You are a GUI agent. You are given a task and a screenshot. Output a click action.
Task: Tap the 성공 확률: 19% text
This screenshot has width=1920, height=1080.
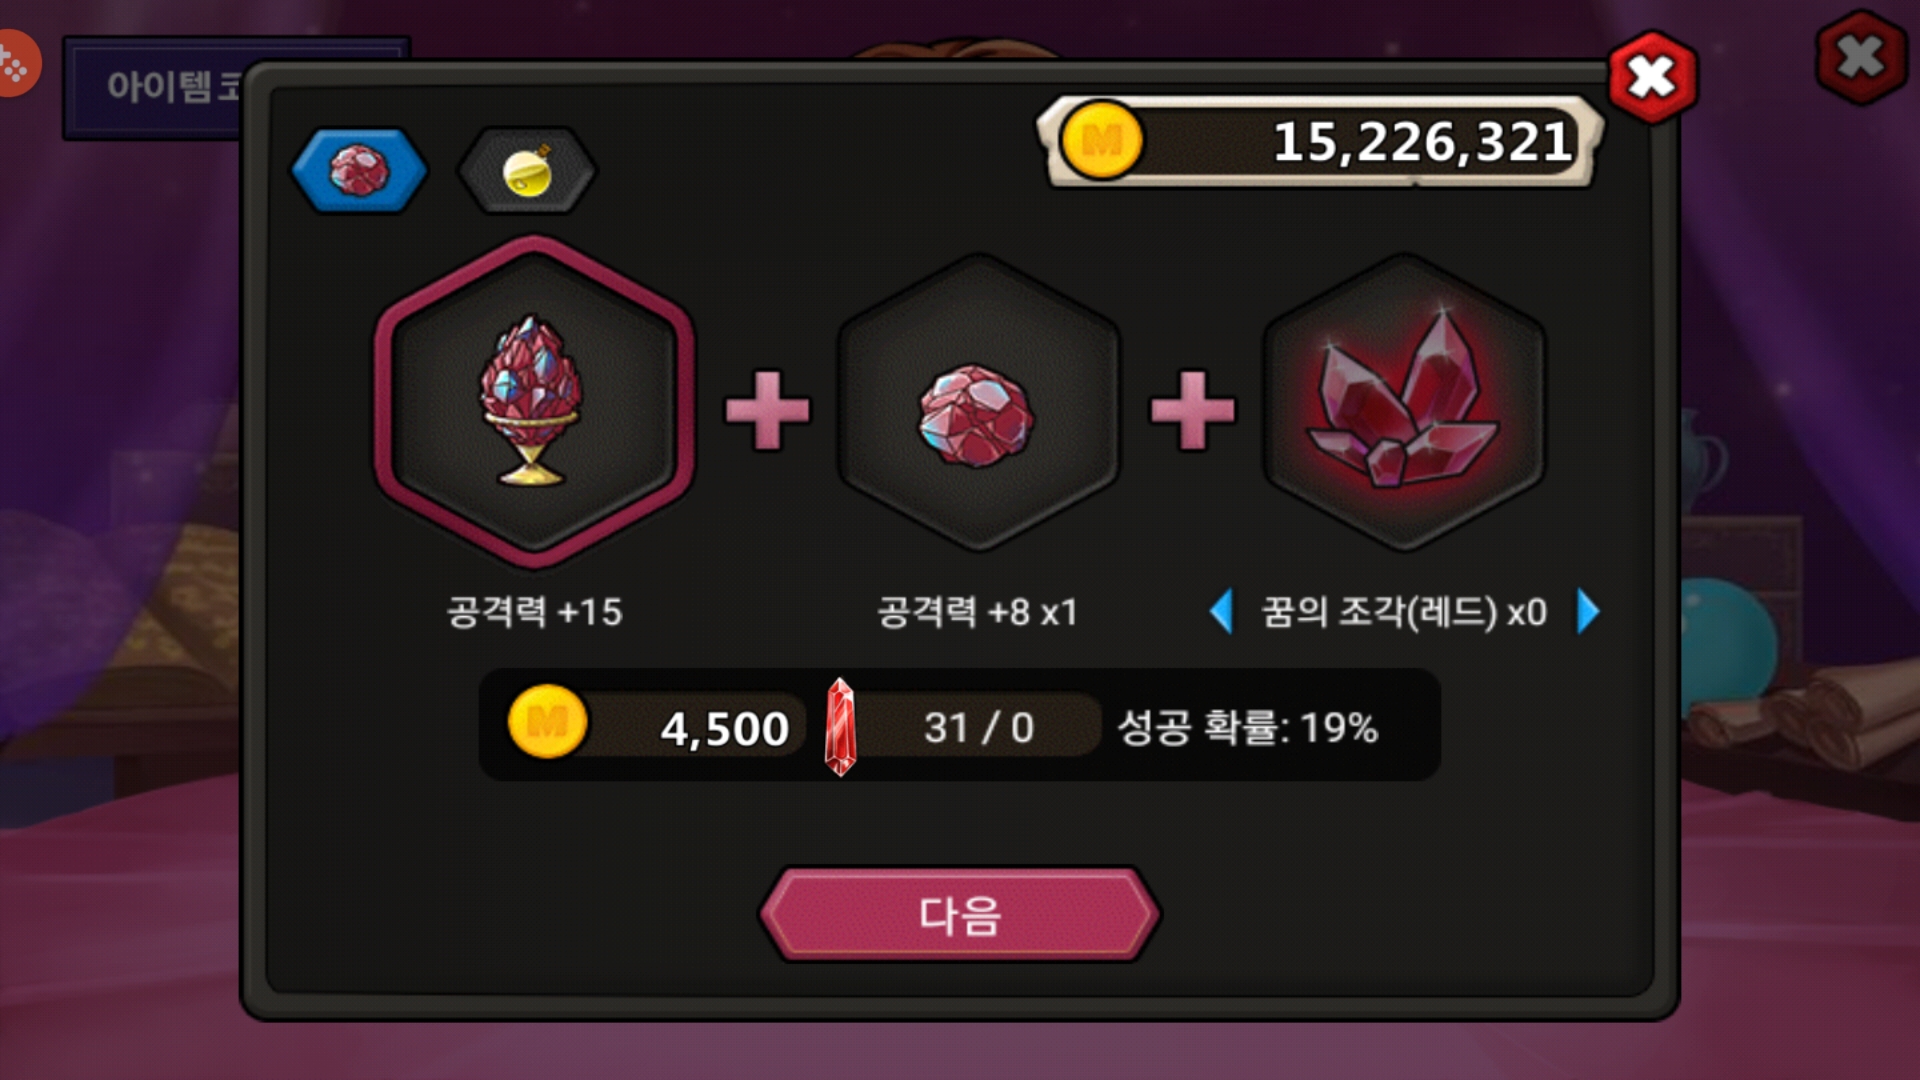pos(1247,728)
